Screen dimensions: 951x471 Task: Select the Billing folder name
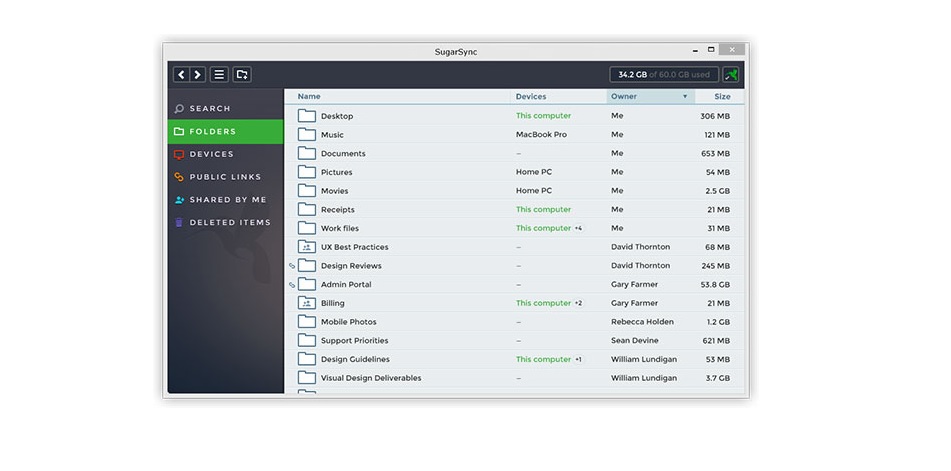(x=332, y=303)
